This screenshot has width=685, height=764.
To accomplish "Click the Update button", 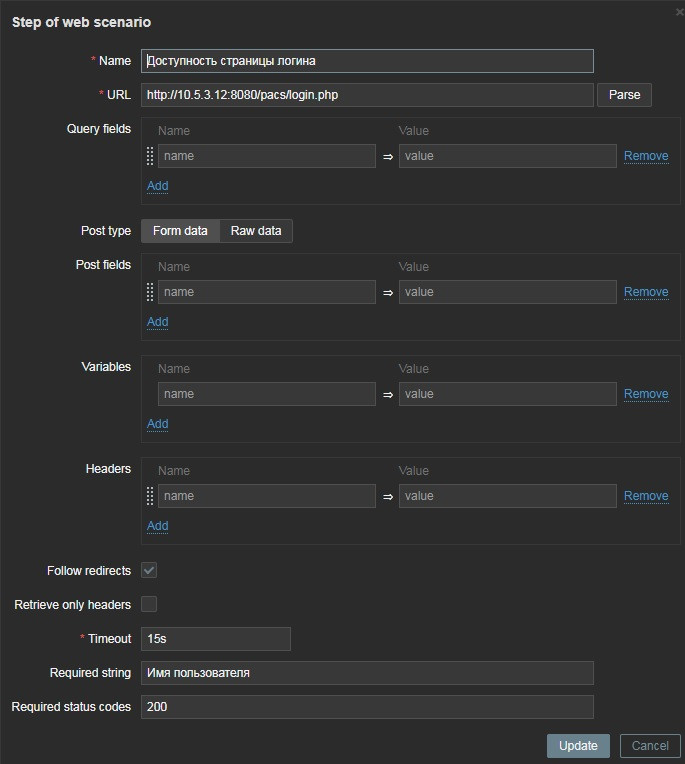I will coord(578,746).
